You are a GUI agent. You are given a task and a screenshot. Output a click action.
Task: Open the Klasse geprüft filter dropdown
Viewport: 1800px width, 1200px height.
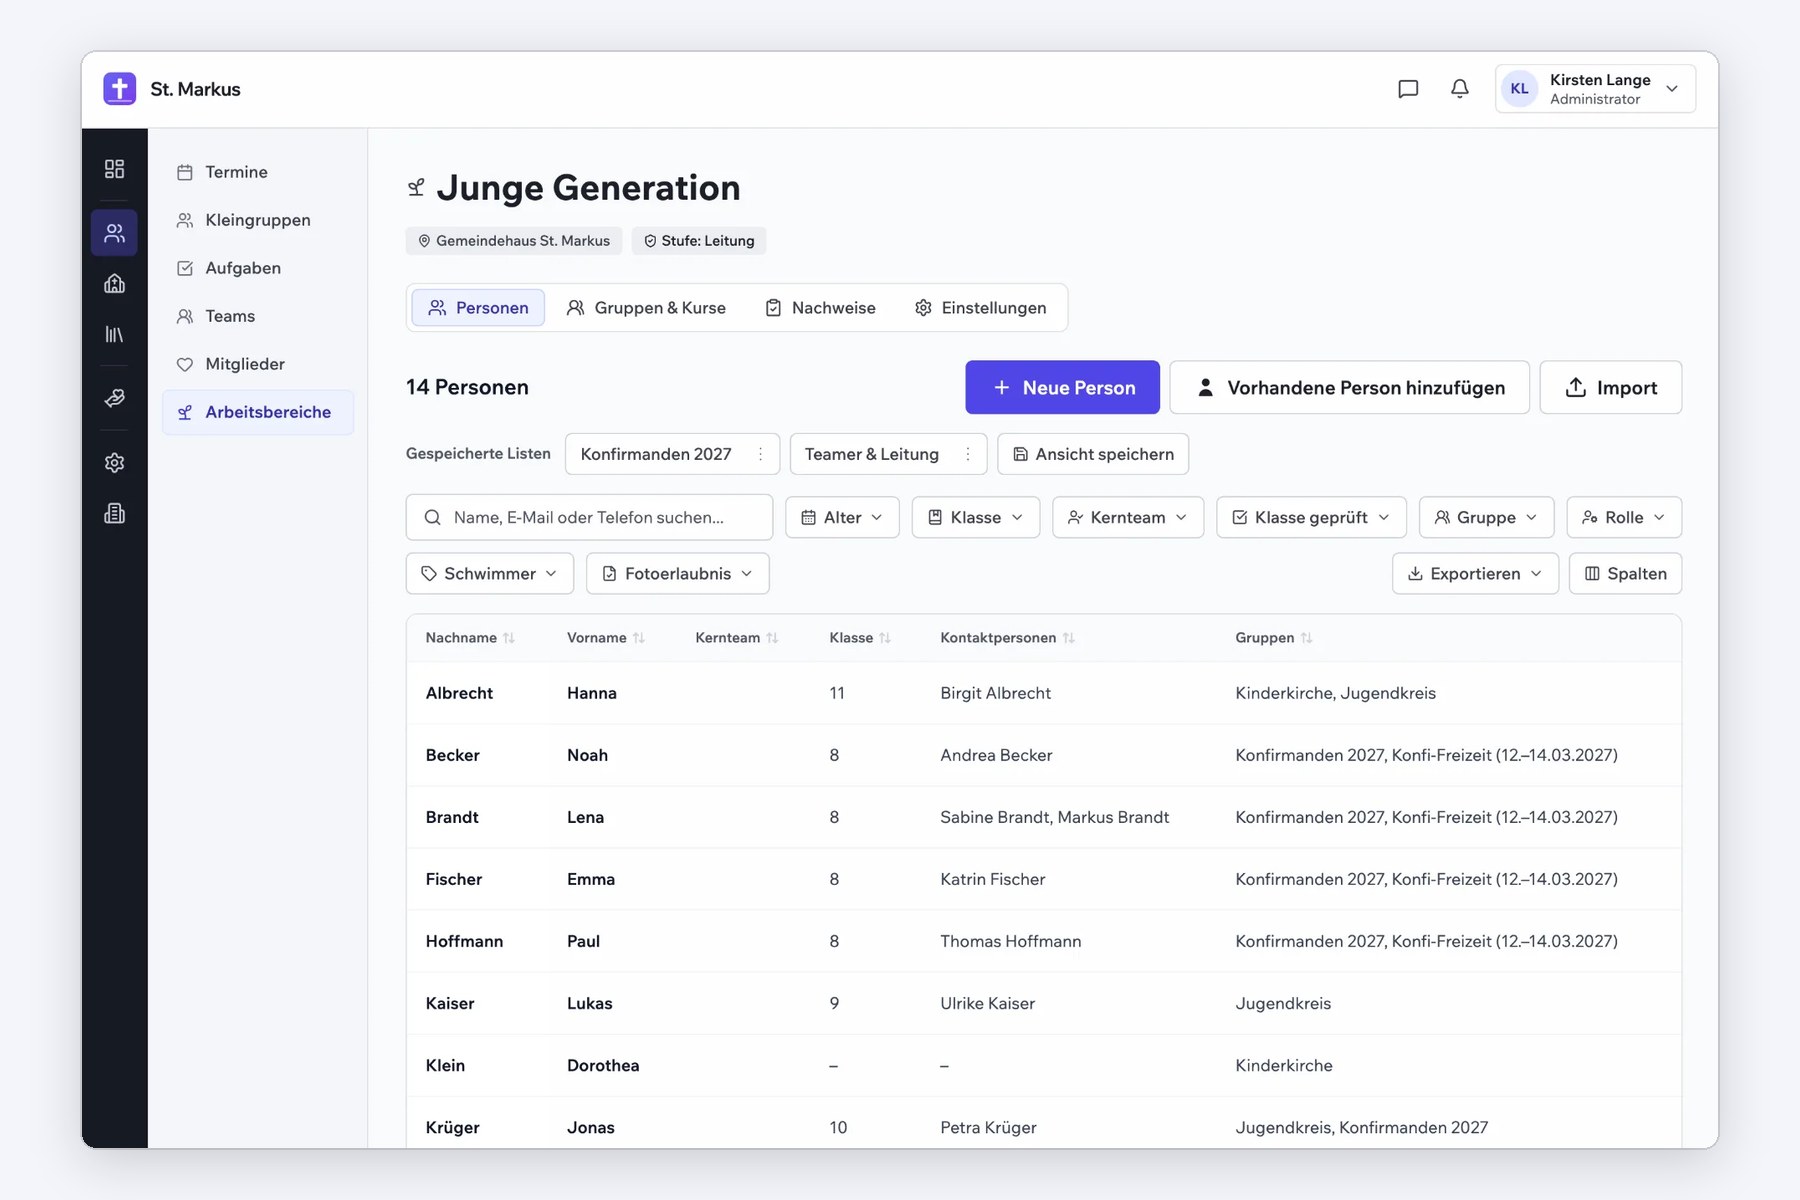(1311, 517)
